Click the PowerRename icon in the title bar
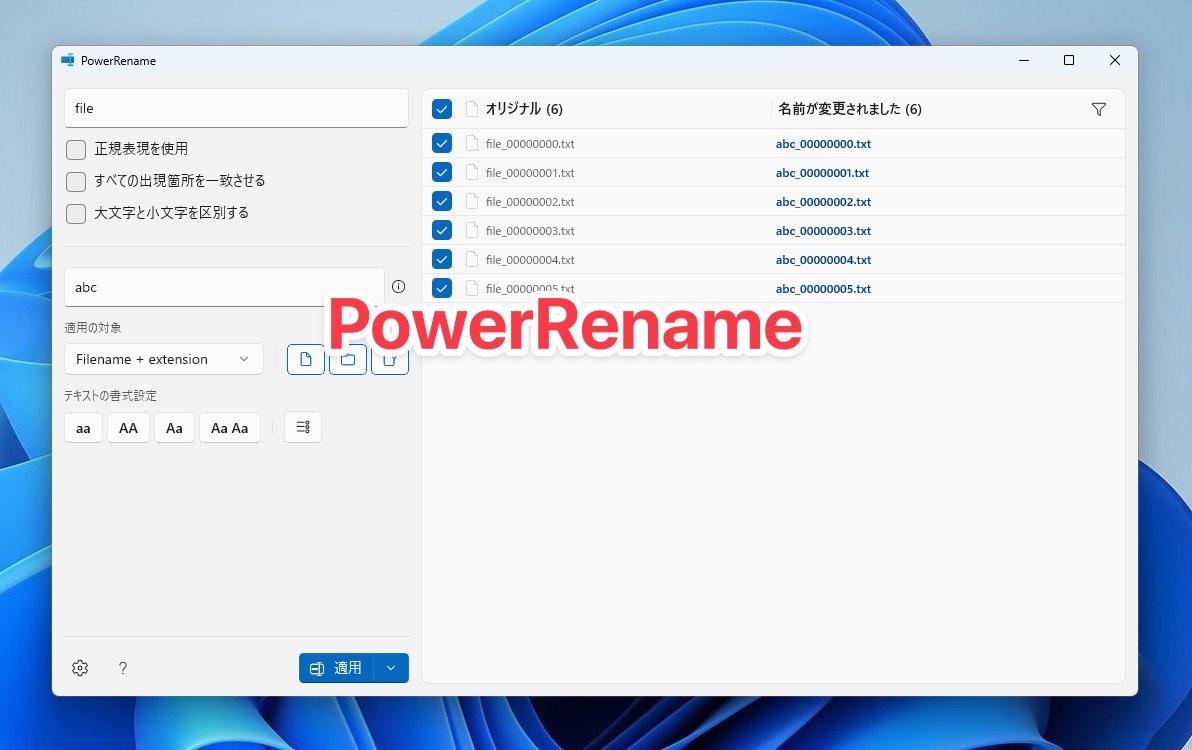This screenshot has height=750, width=1192. (68, 60)
